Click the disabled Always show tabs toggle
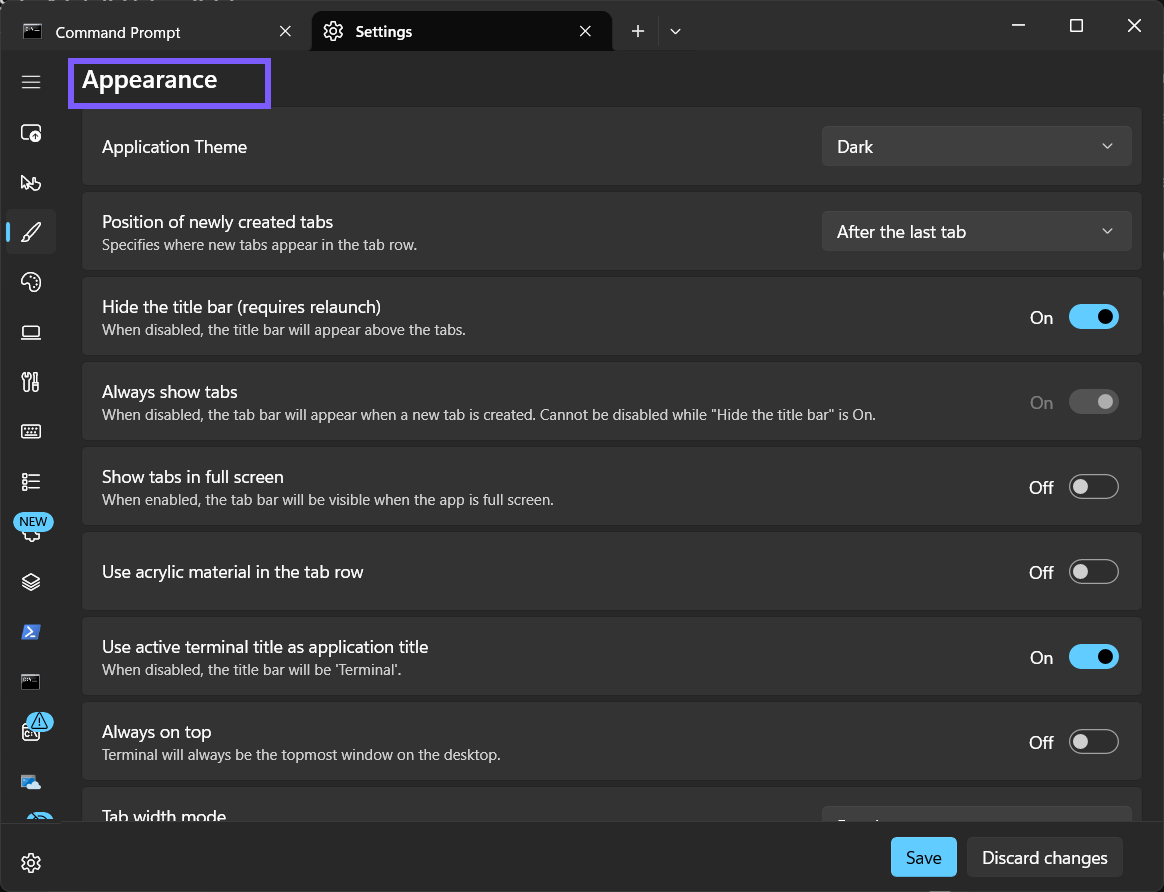 tap(1093, 402)
